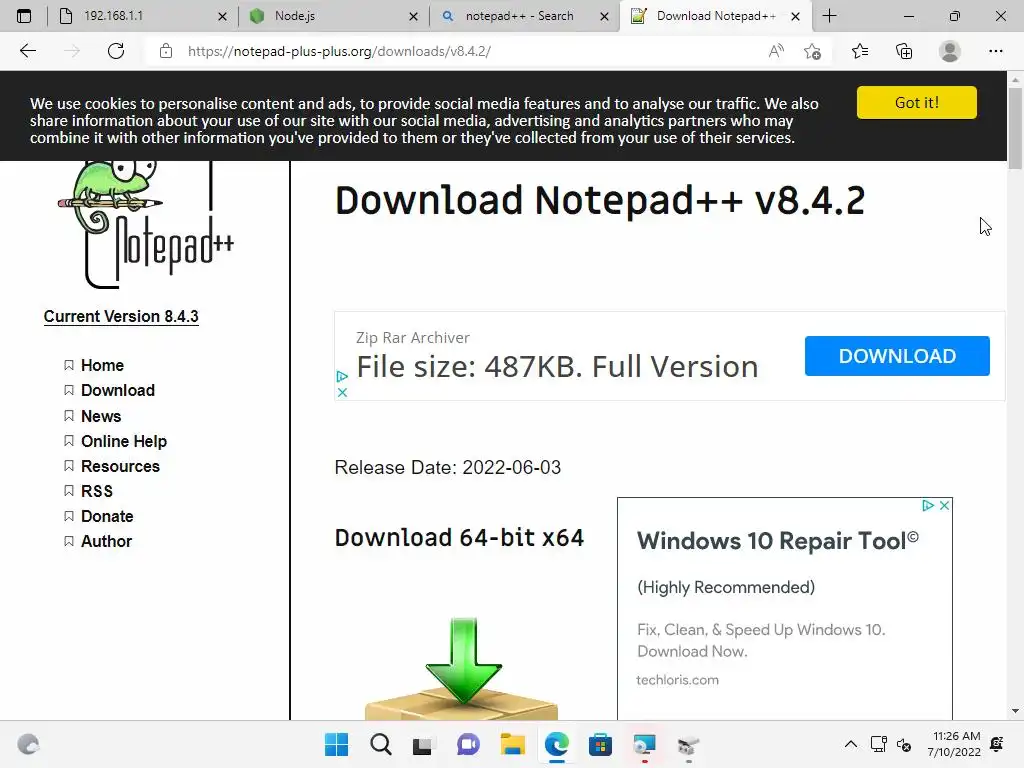Open the notification center icon
Screen dimensions: 1024x768
point(997,744)
